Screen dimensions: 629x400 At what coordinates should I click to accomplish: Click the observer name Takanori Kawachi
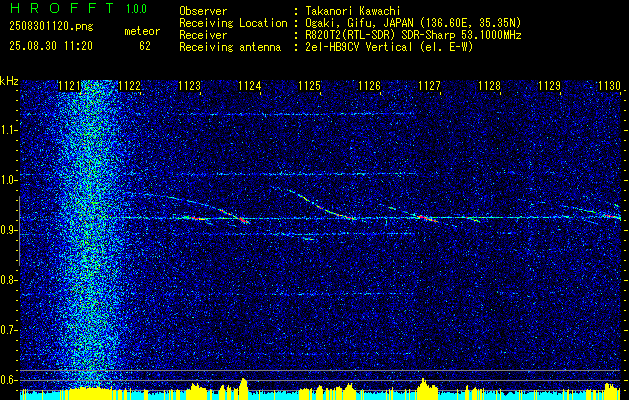pos(353,11)
